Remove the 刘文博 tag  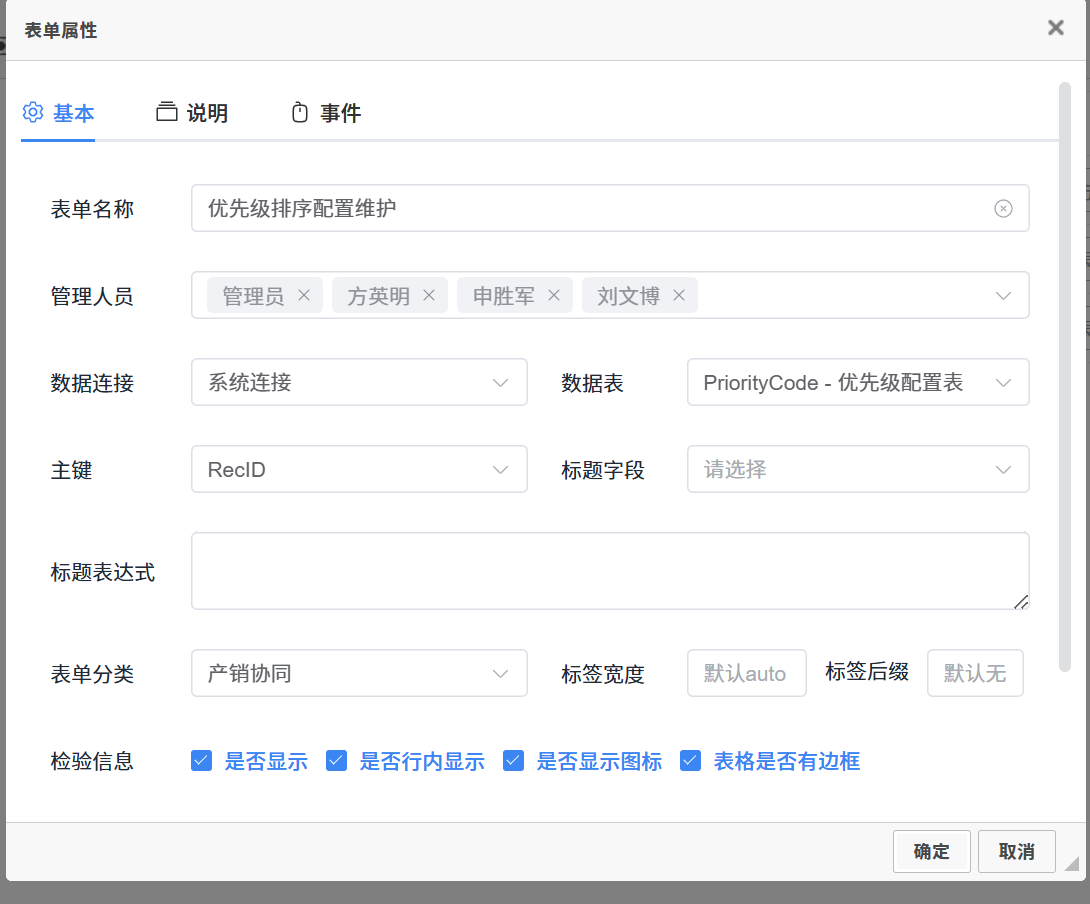[679, 296]
